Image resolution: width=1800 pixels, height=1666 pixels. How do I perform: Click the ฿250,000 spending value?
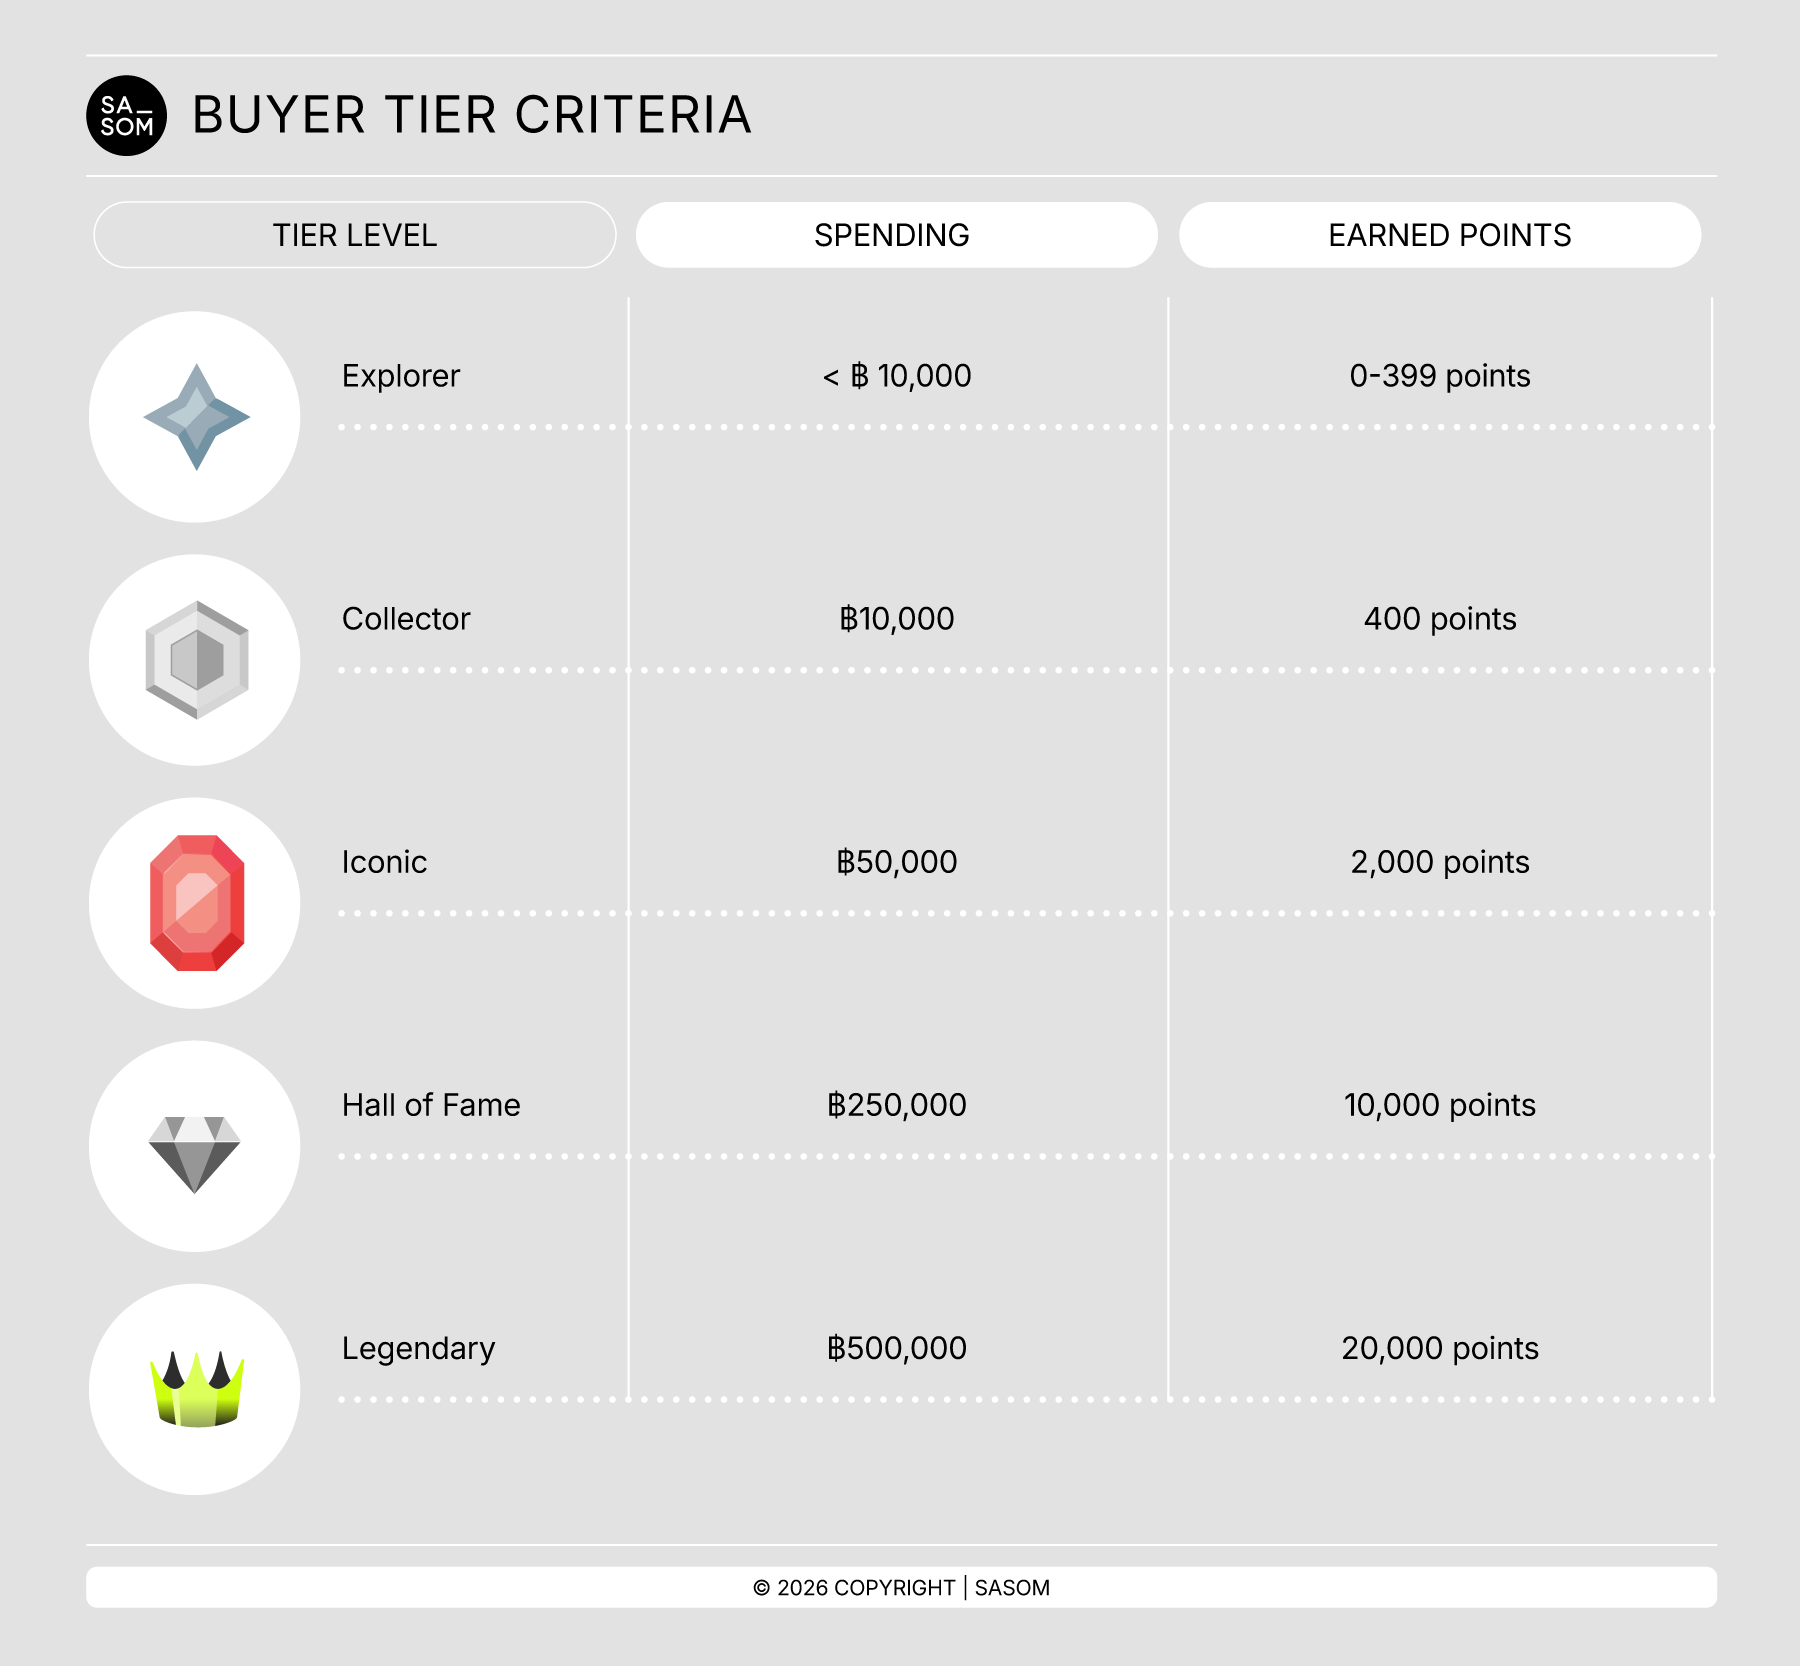point(897,1105)
